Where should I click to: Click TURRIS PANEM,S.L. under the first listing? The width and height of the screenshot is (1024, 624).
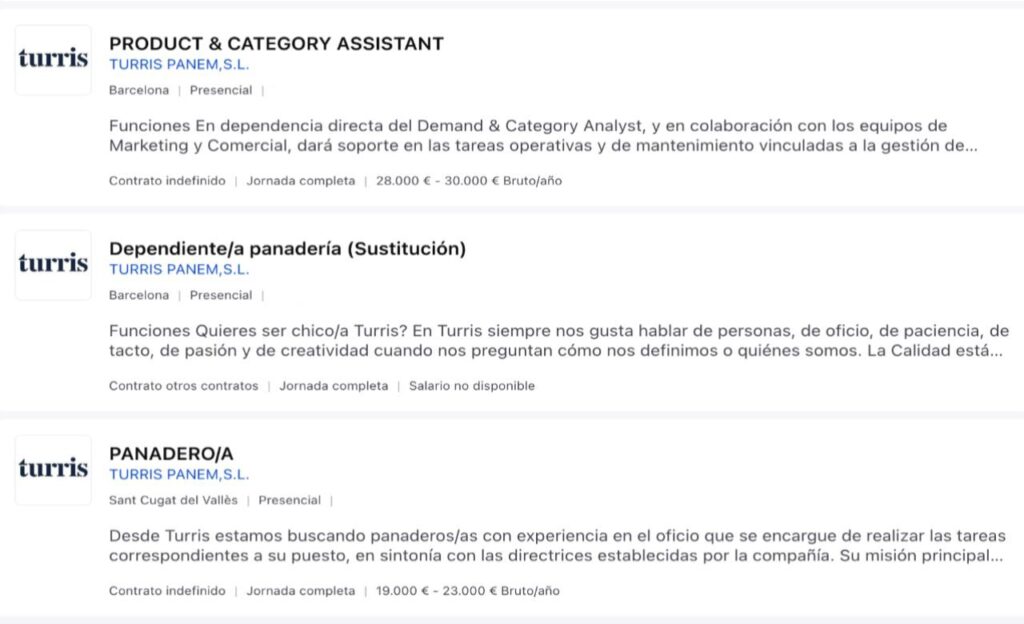tap(176, 65)
